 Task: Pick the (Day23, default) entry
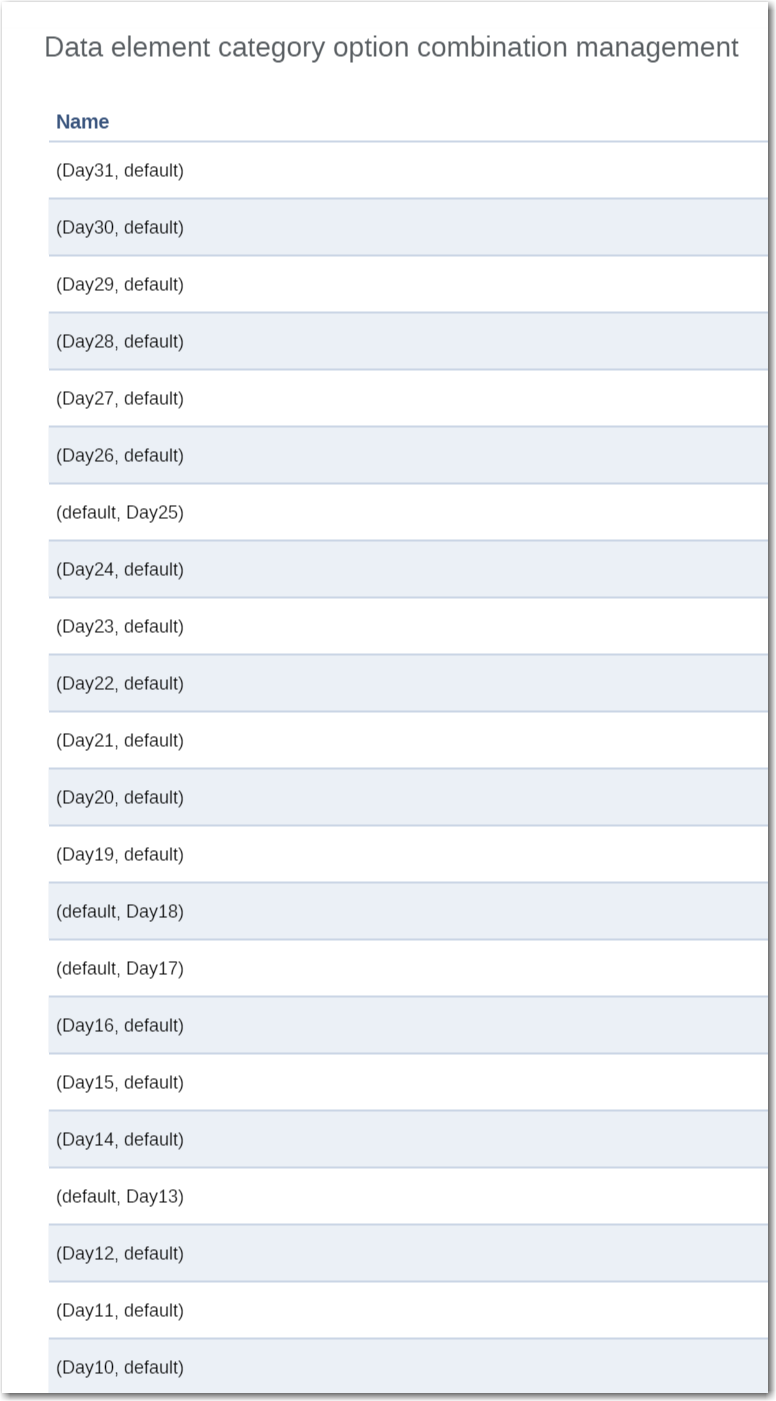[x=120, y=627]
